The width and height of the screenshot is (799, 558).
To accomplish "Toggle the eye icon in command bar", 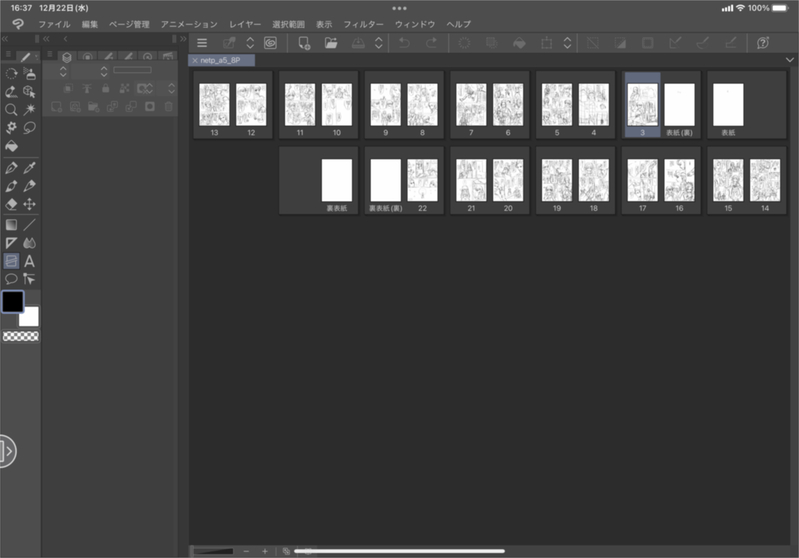I will 270,43.
